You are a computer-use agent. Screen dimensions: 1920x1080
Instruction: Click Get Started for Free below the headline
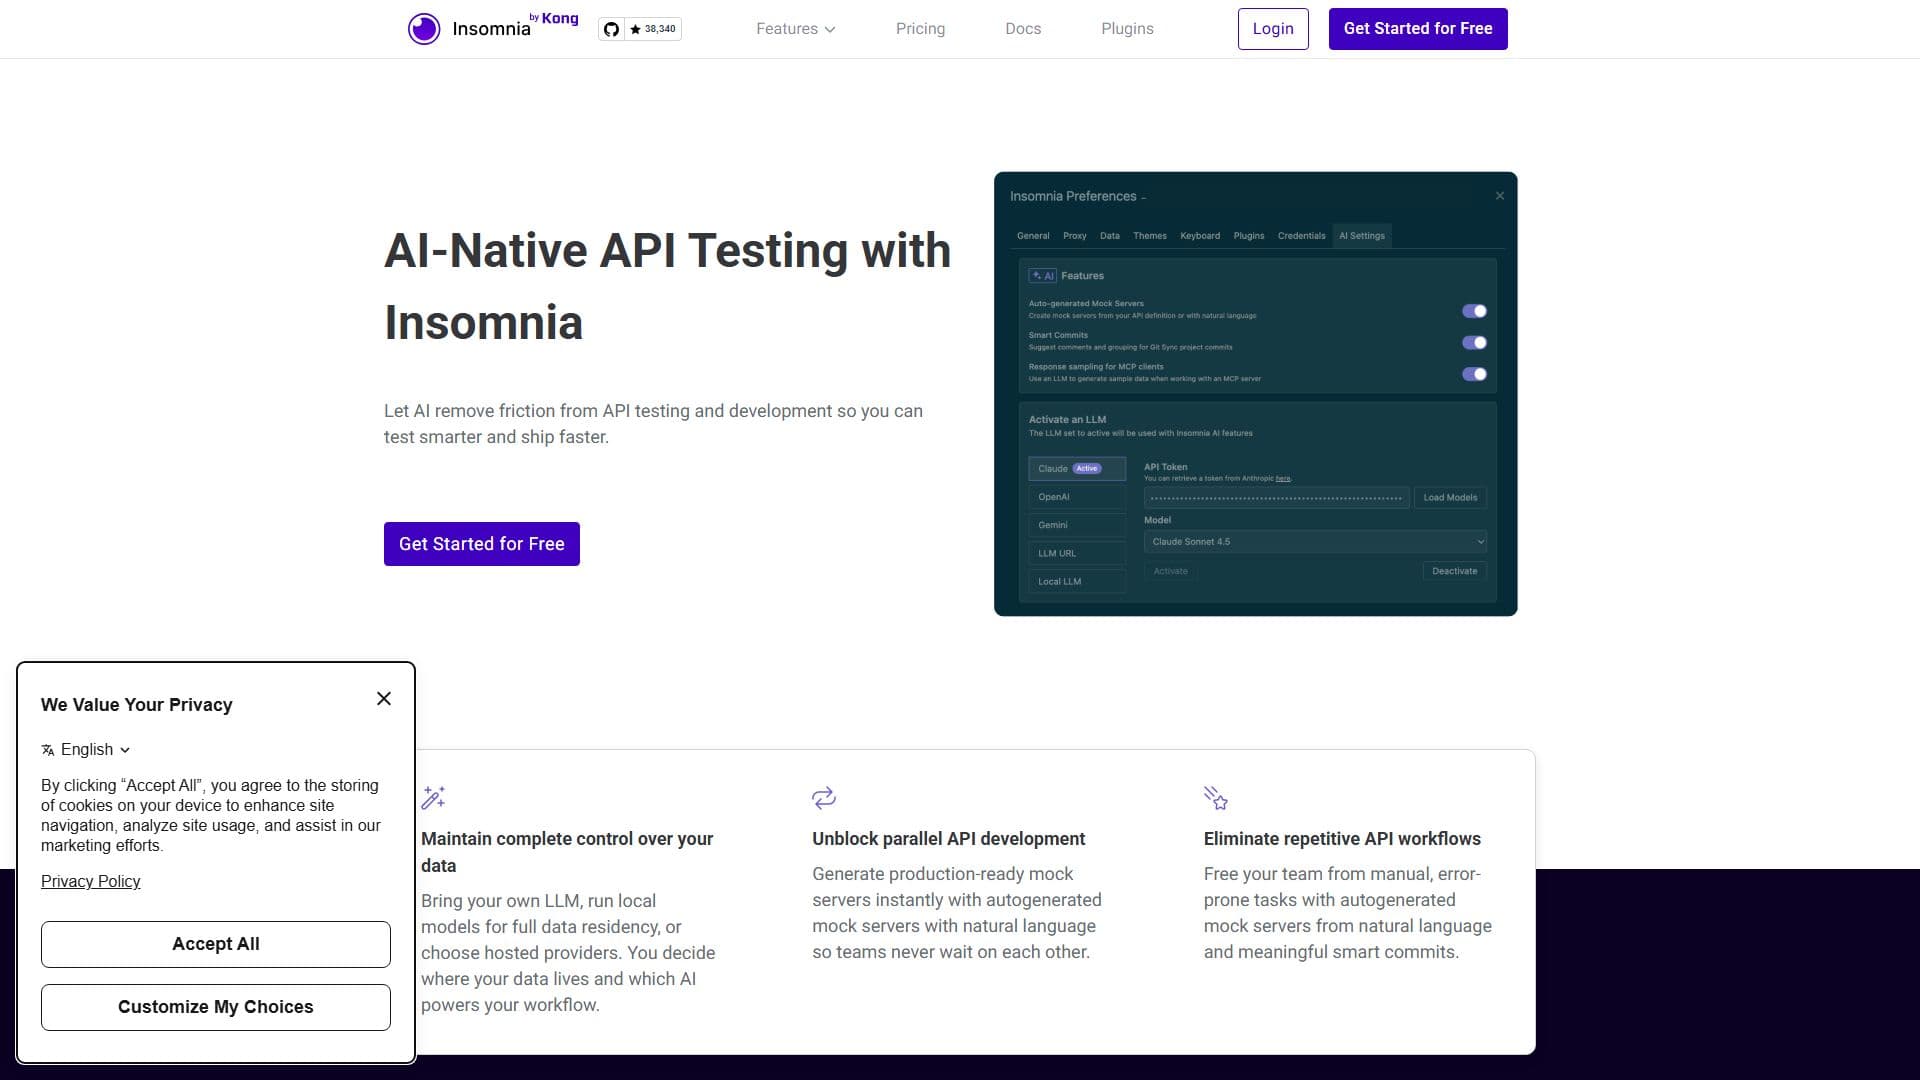[482, 544]
